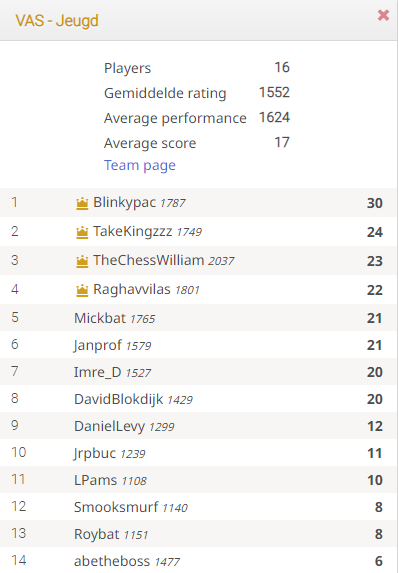Select player TakeKingzzz rated 1749
The height and width of the screenshot is (573, 398).
pos(199,232)
